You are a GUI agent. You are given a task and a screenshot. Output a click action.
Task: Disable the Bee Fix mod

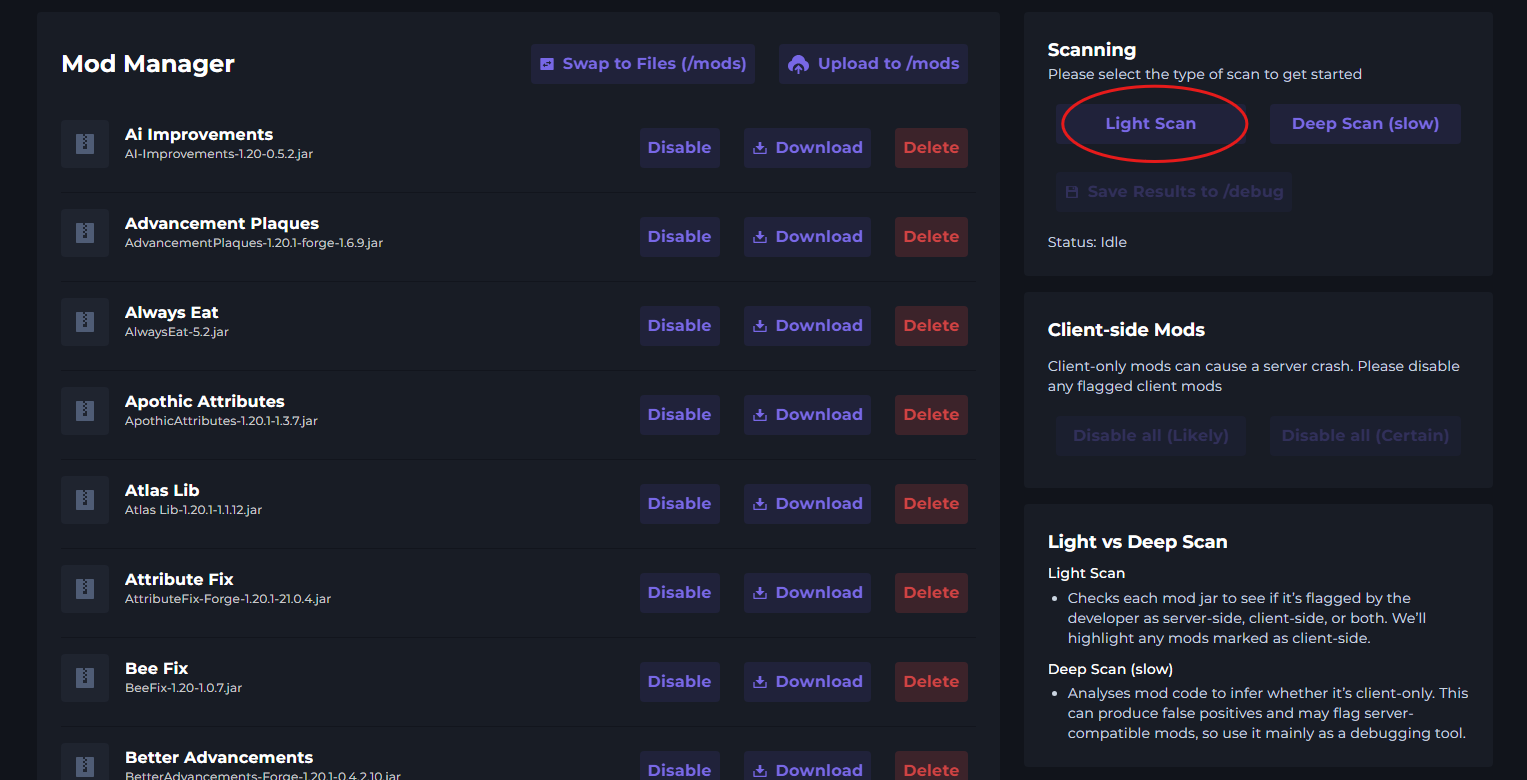[x=679, y=682]
